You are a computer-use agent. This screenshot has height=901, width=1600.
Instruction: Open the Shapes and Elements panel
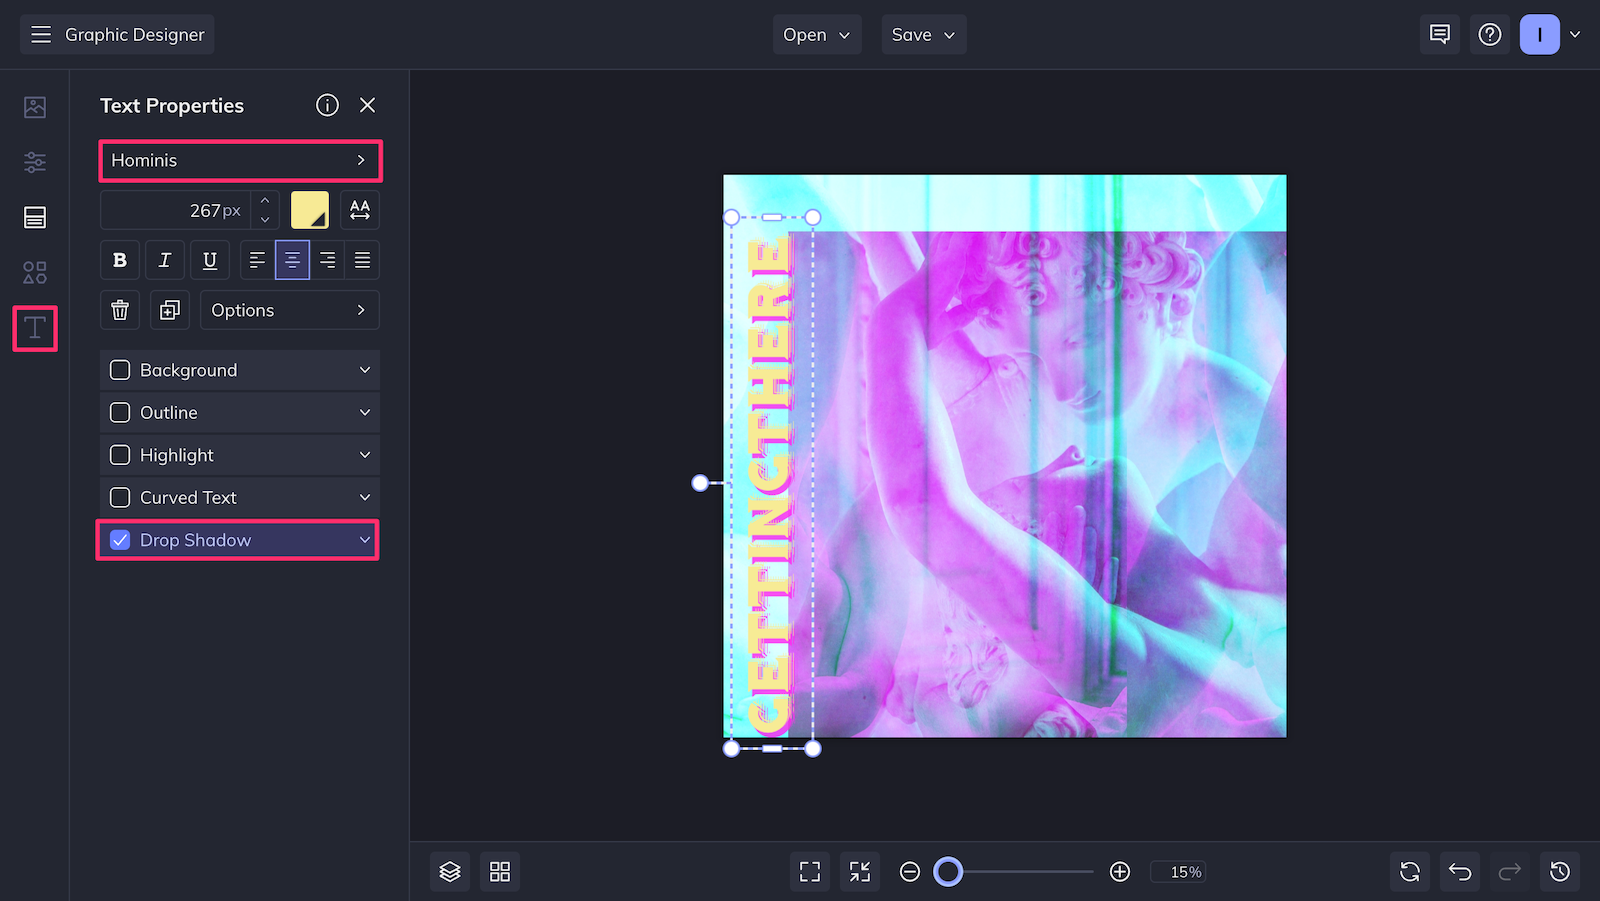click(x=35, y=271)
